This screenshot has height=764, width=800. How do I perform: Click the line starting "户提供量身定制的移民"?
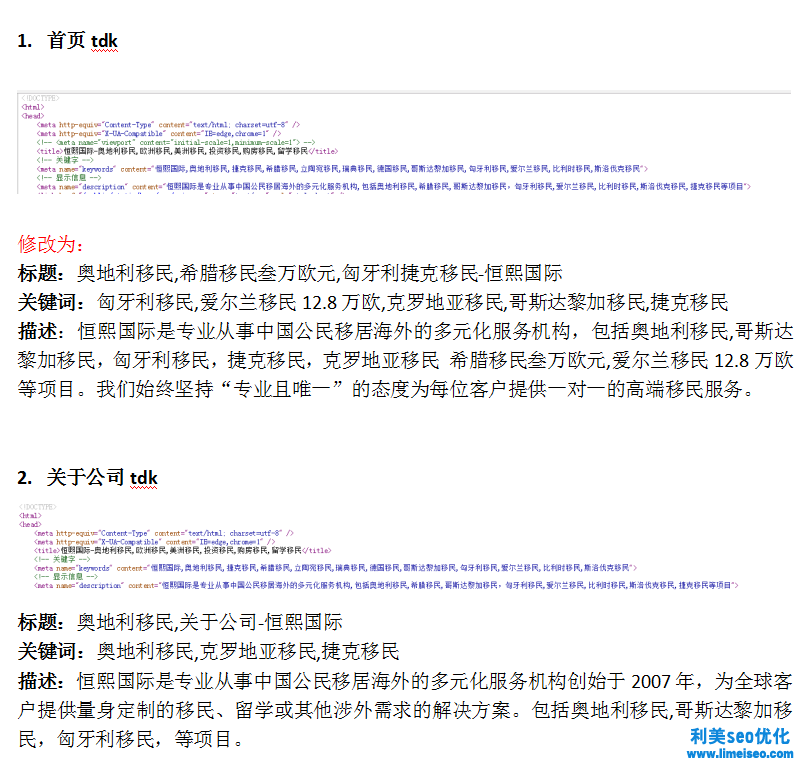point(405,710)
